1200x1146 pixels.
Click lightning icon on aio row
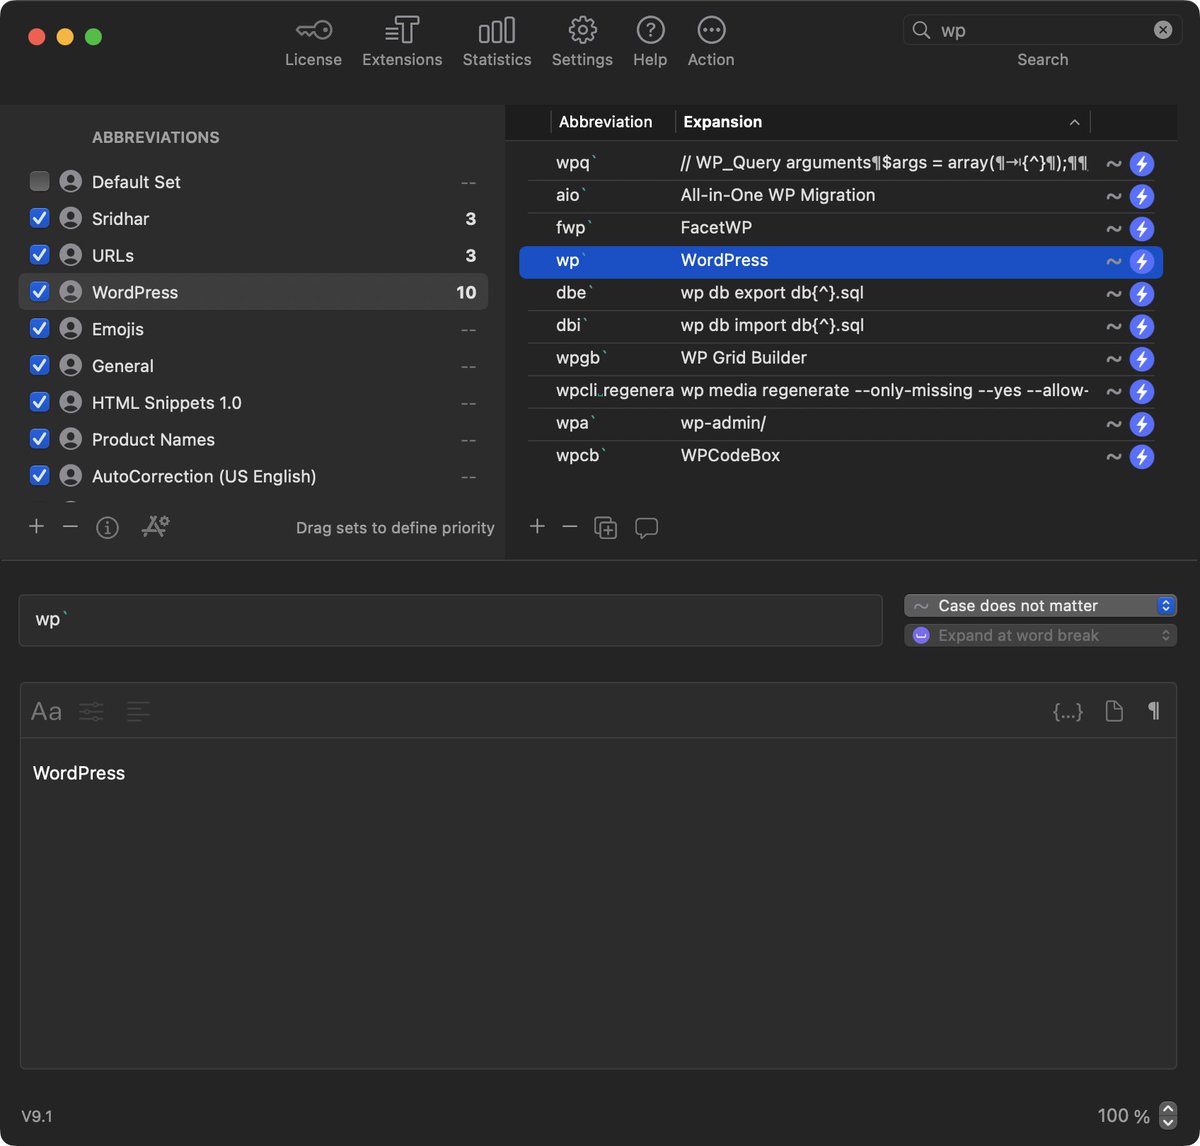click(x=1142, y=197)
